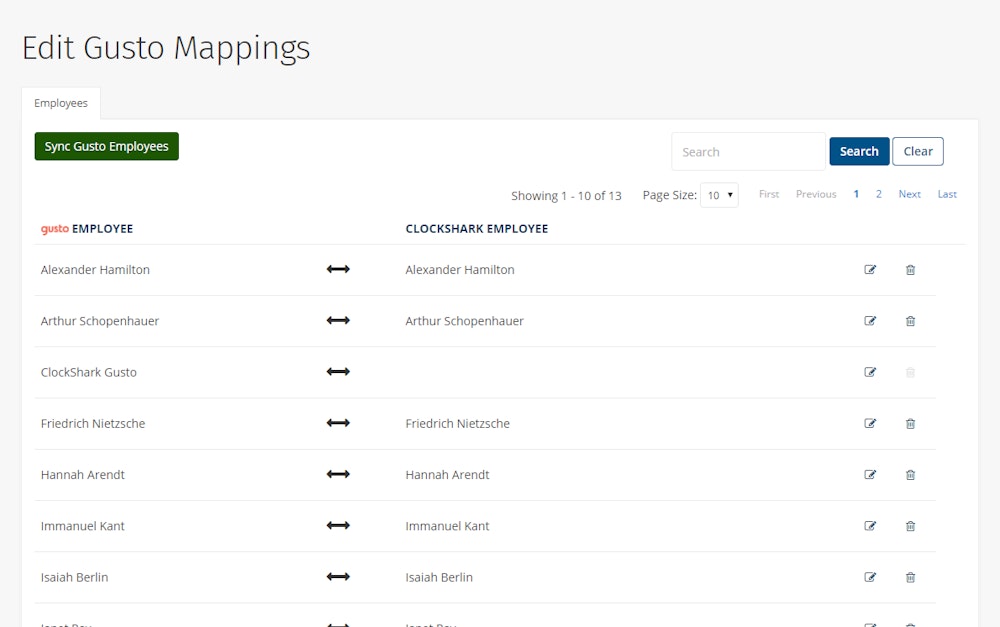Jump to the Next page
The width and height of the screenshot is (1000, 627).
tap(909, 194)
